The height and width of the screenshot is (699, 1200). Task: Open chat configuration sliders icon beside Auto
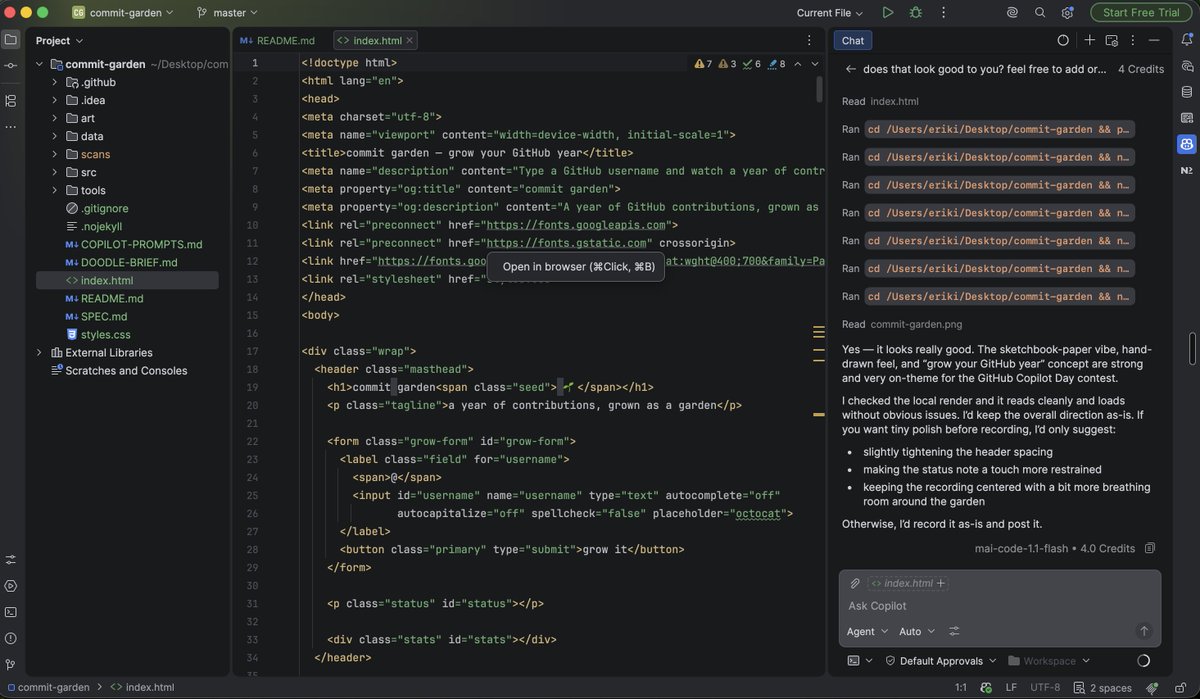click(x=954, y=631)
